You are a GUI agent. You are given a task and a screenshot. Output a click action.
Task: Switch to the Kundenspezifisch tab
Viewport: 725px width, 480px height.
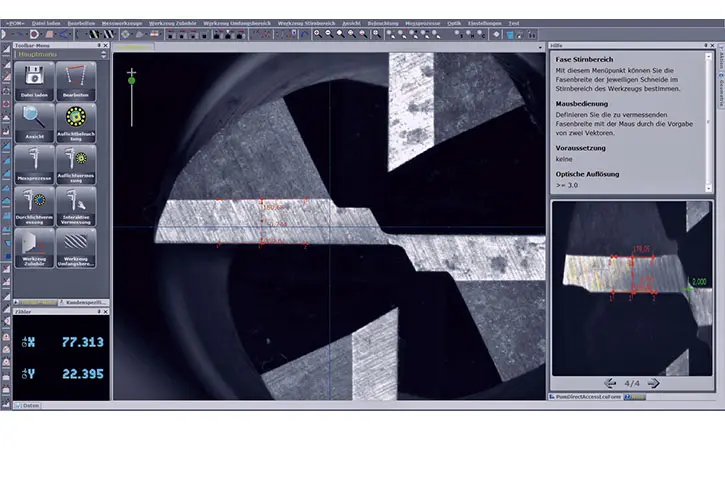[x=84, y=301]
